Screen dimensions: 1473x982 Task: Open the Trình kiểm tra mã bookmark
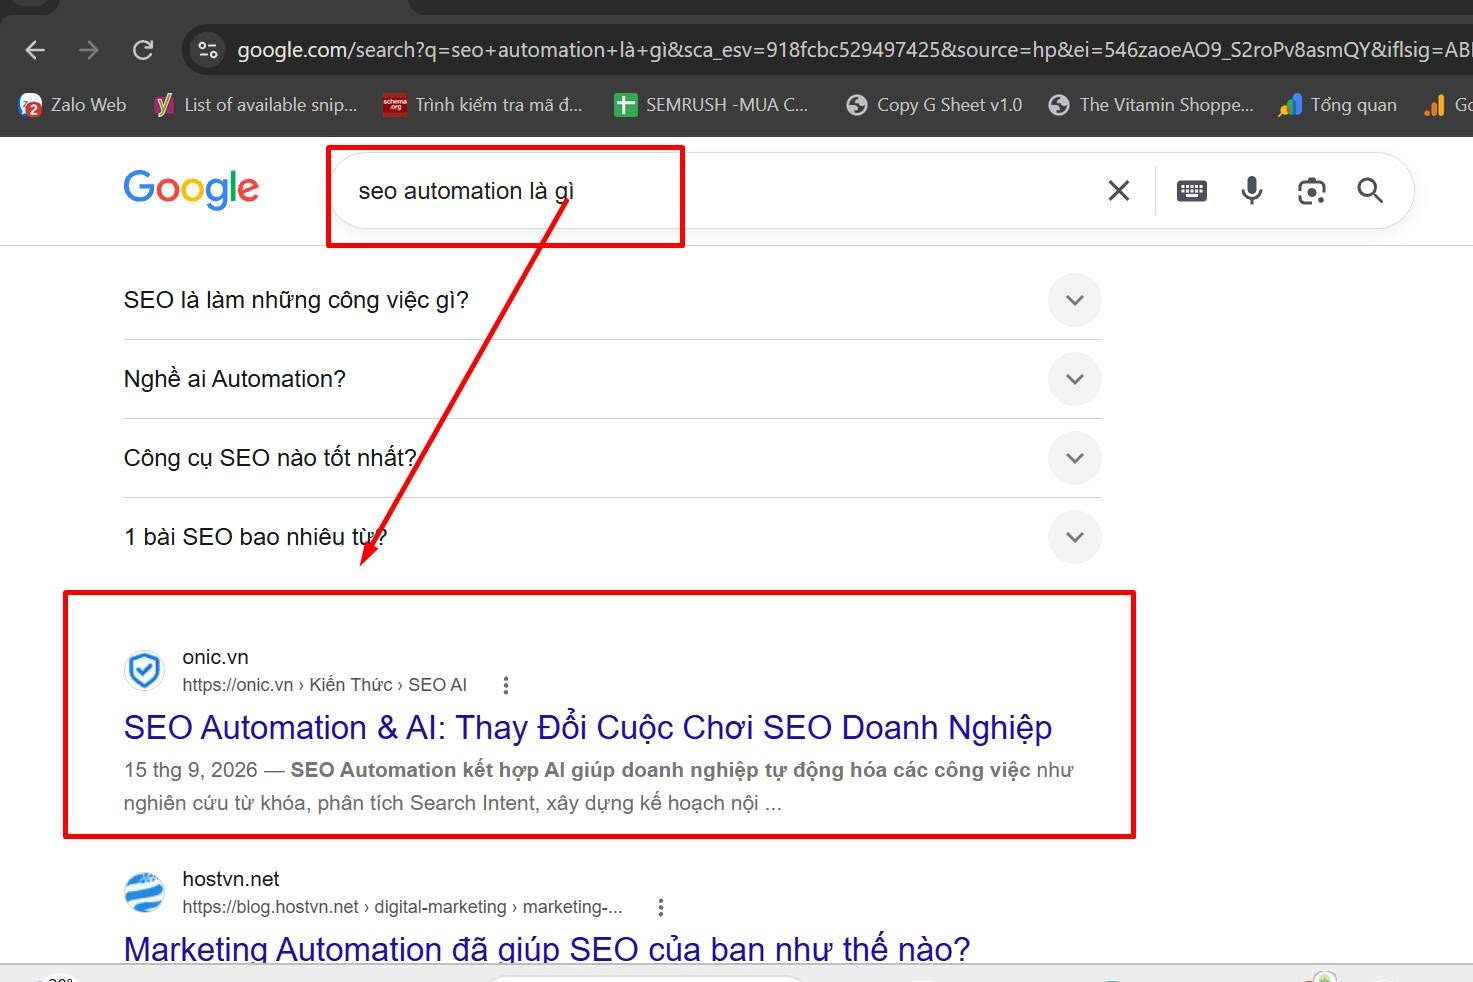point(482,105)
